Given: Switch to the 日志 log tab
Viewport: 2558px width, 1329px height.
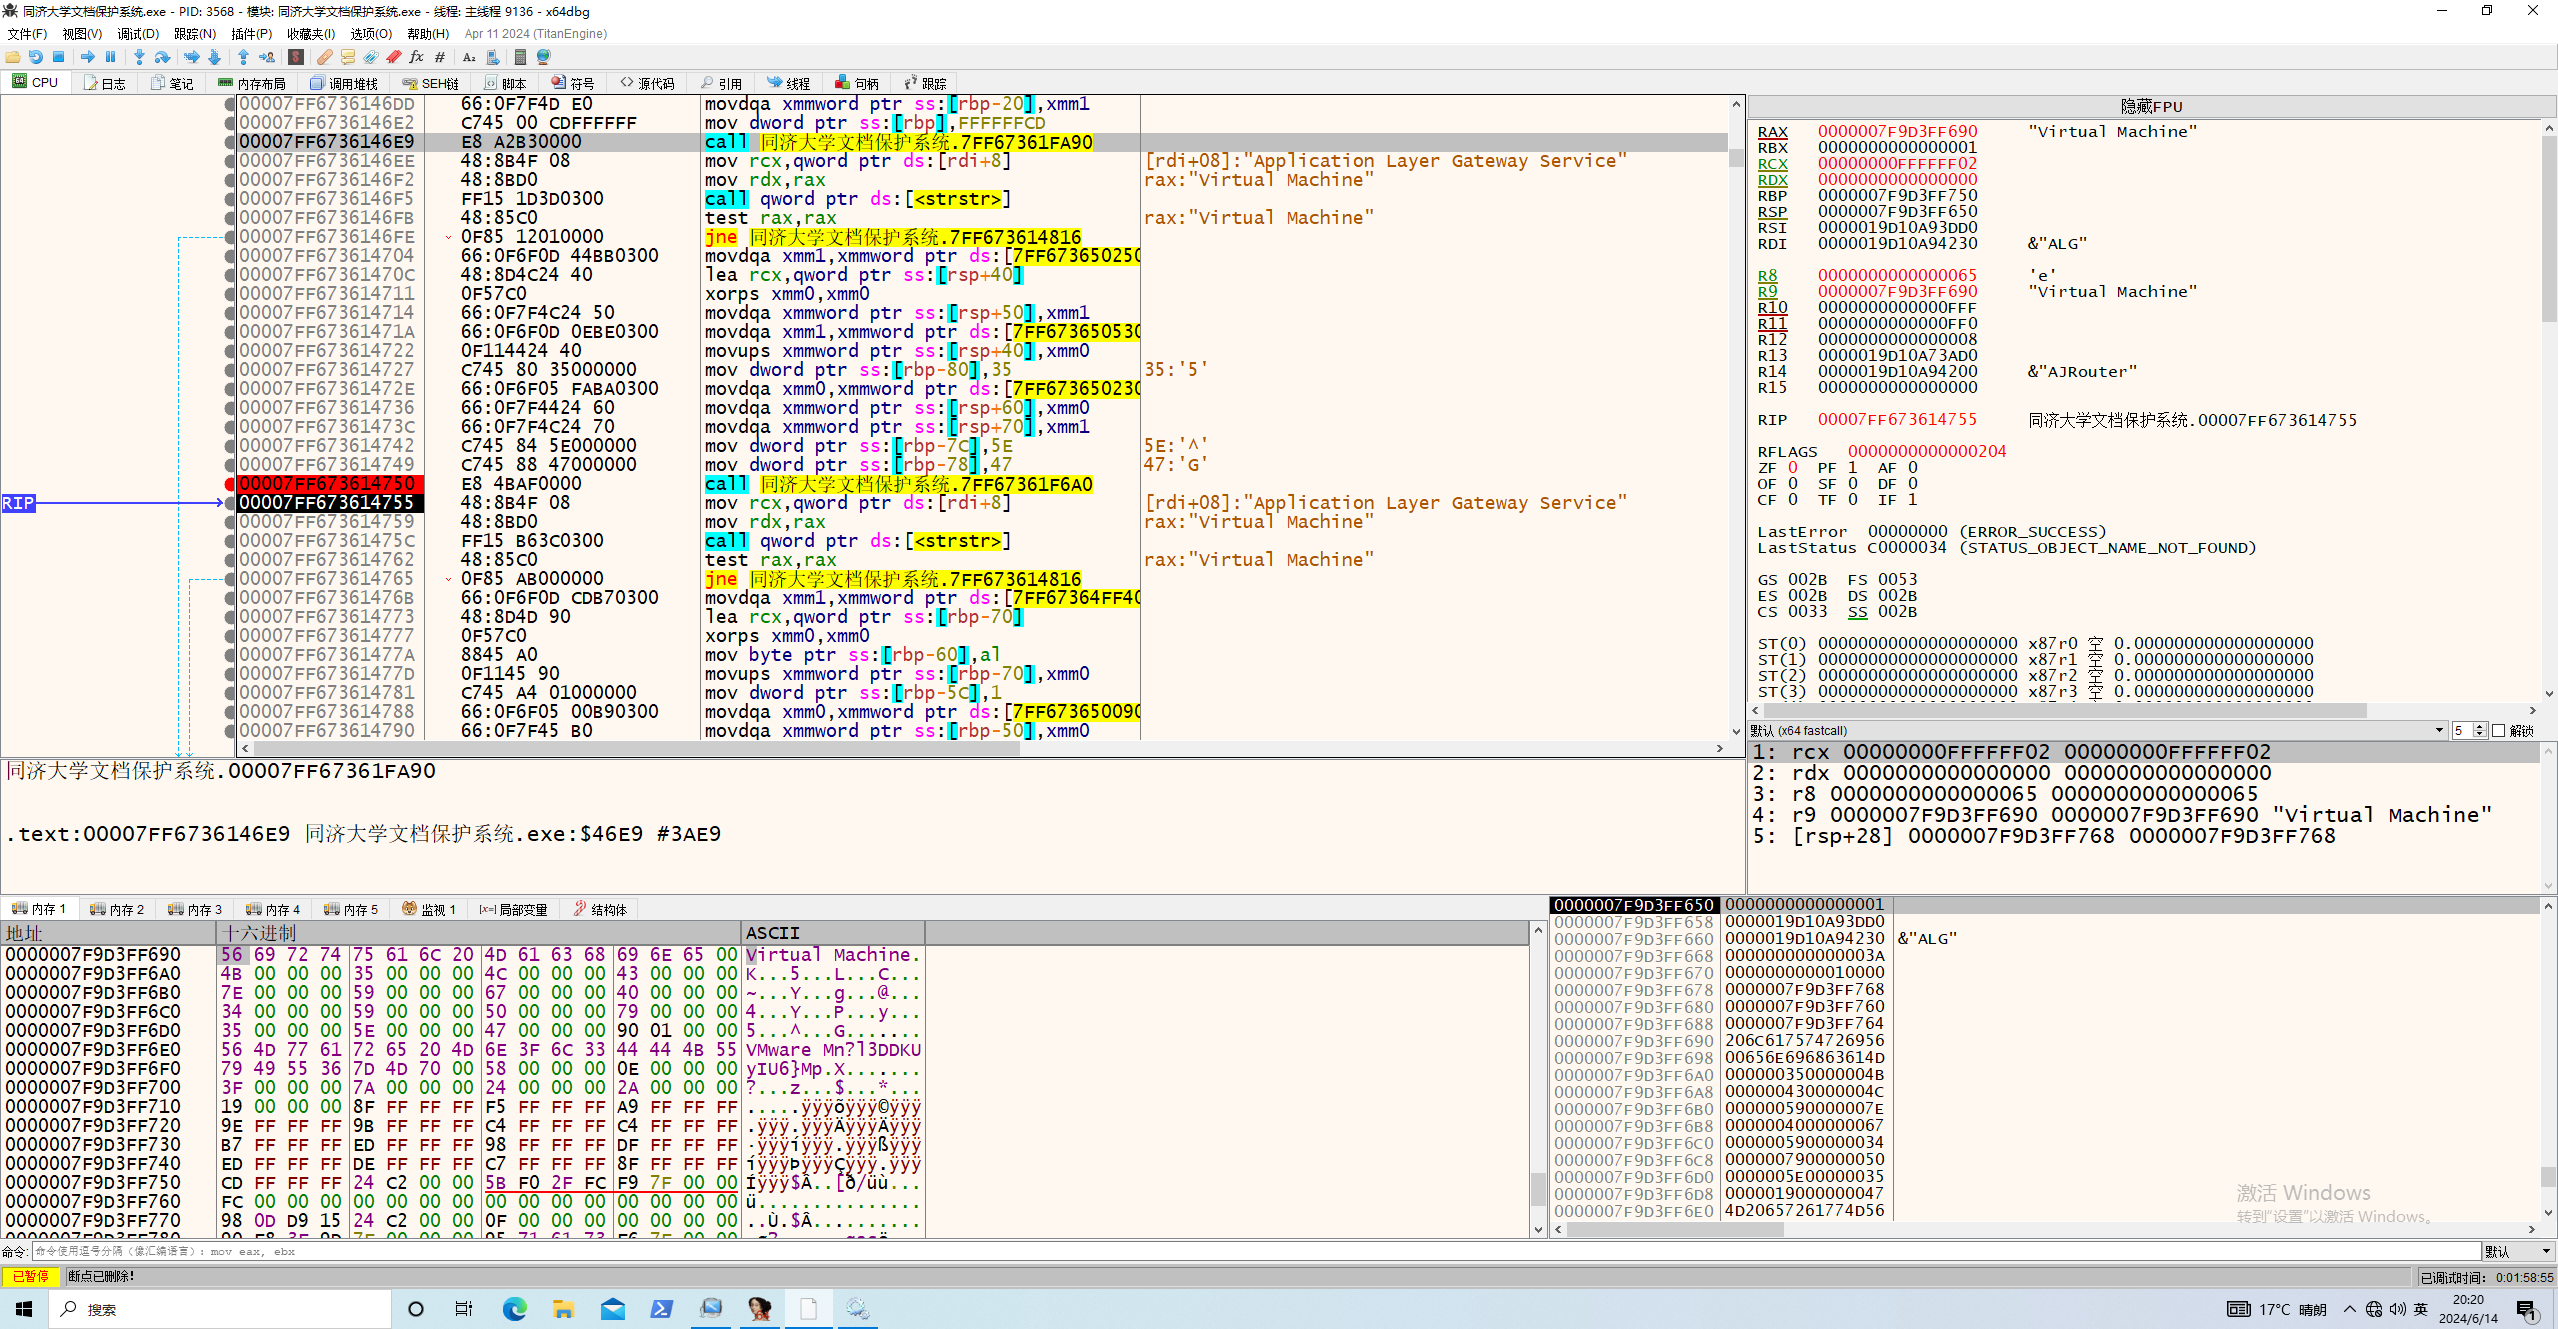Looking at the screenshot, I should tap(105, 83).
